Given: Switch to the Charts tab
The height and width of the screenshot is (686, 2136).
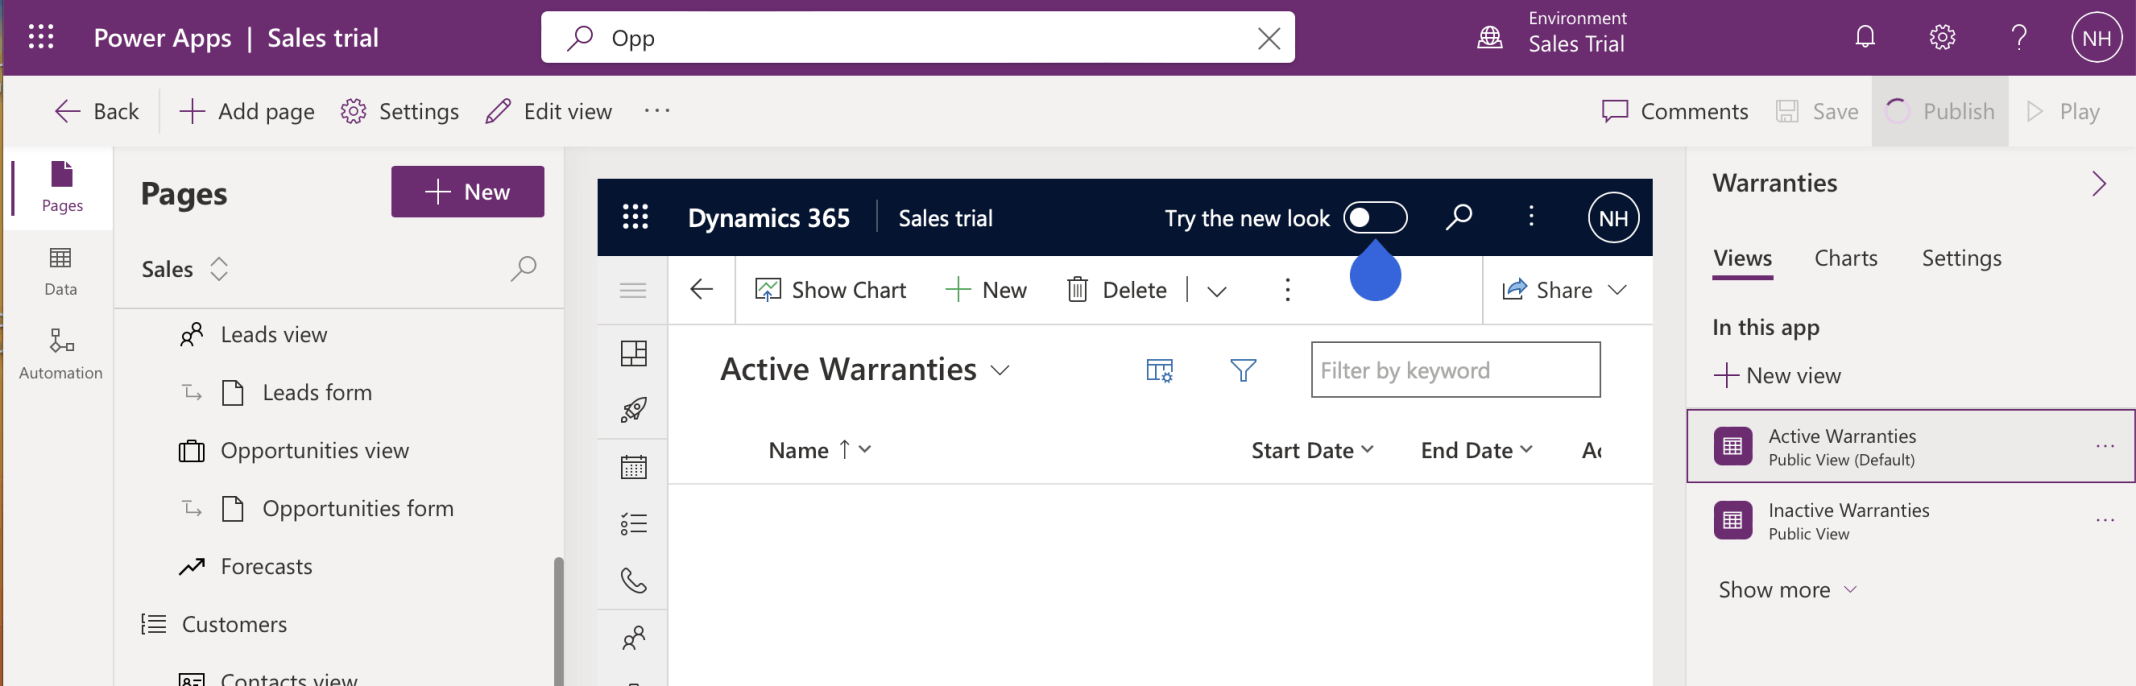Looking at the screenshot, I should click(x=1845, y=258).
